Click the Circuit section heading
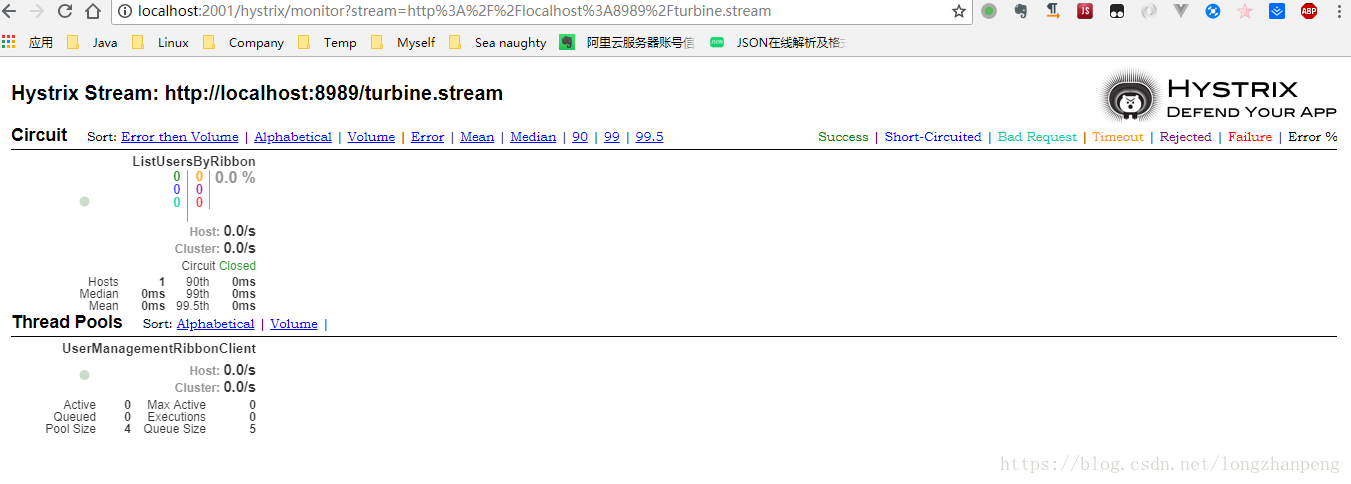This screenshot has width=1351, height=484. [39, 135]
